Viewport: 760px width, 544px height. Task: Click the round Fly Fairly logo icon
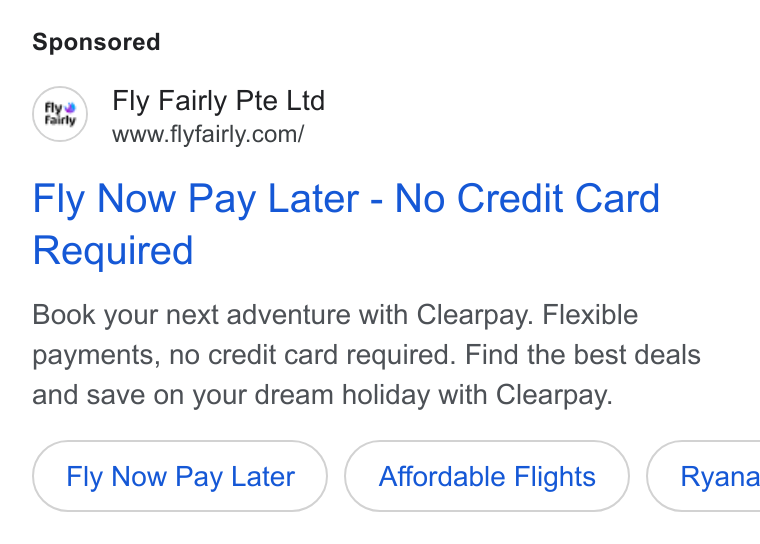click(x=60, y=114)
